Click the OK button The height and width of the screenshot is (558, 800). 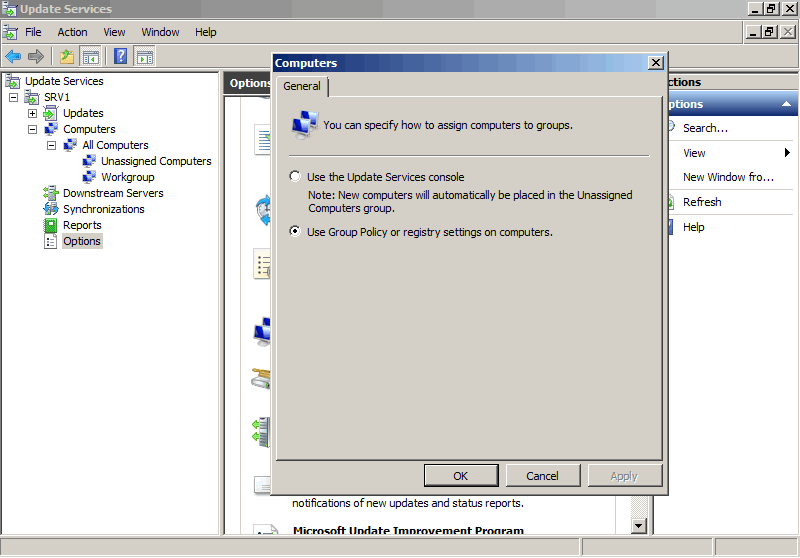coord(461,476)
